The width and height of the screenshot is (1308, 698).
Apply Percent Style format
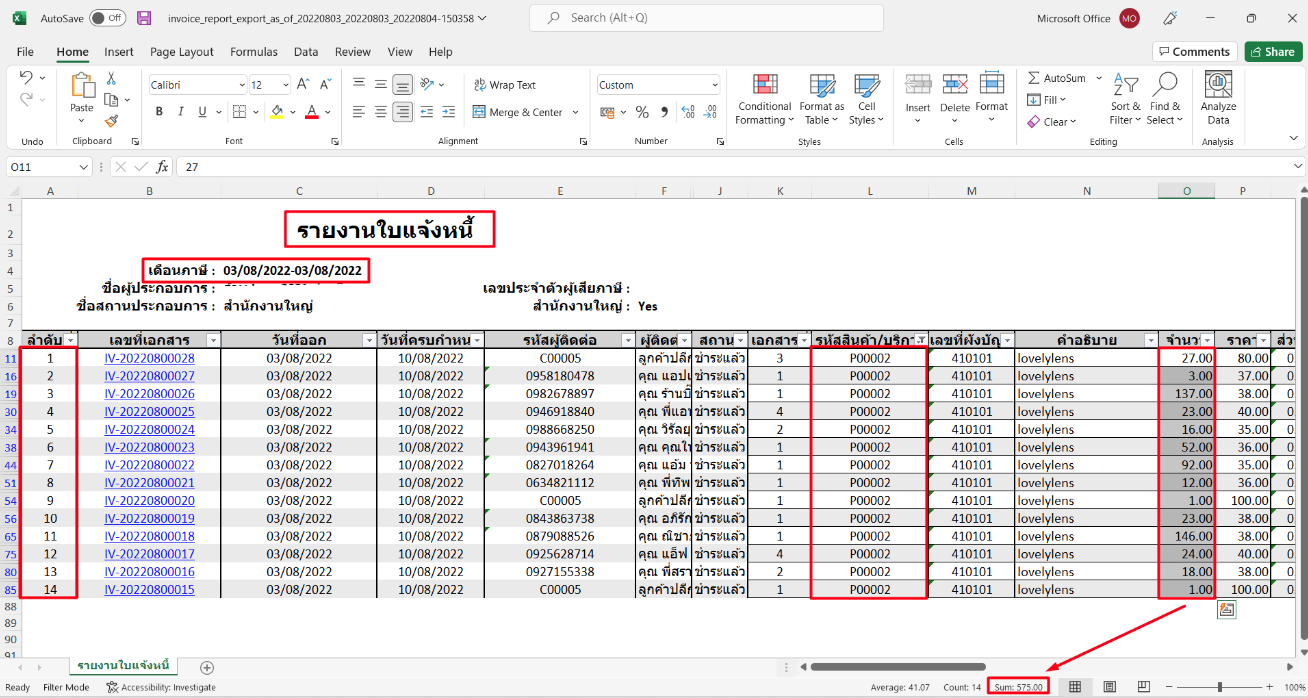pyautogui.click(x=641, y=112)
